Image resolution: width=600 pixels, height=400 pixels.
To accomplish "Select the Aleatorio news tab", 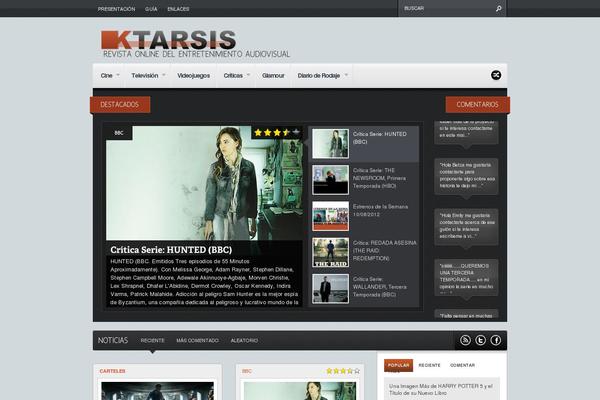I will (x=244, y=340).
